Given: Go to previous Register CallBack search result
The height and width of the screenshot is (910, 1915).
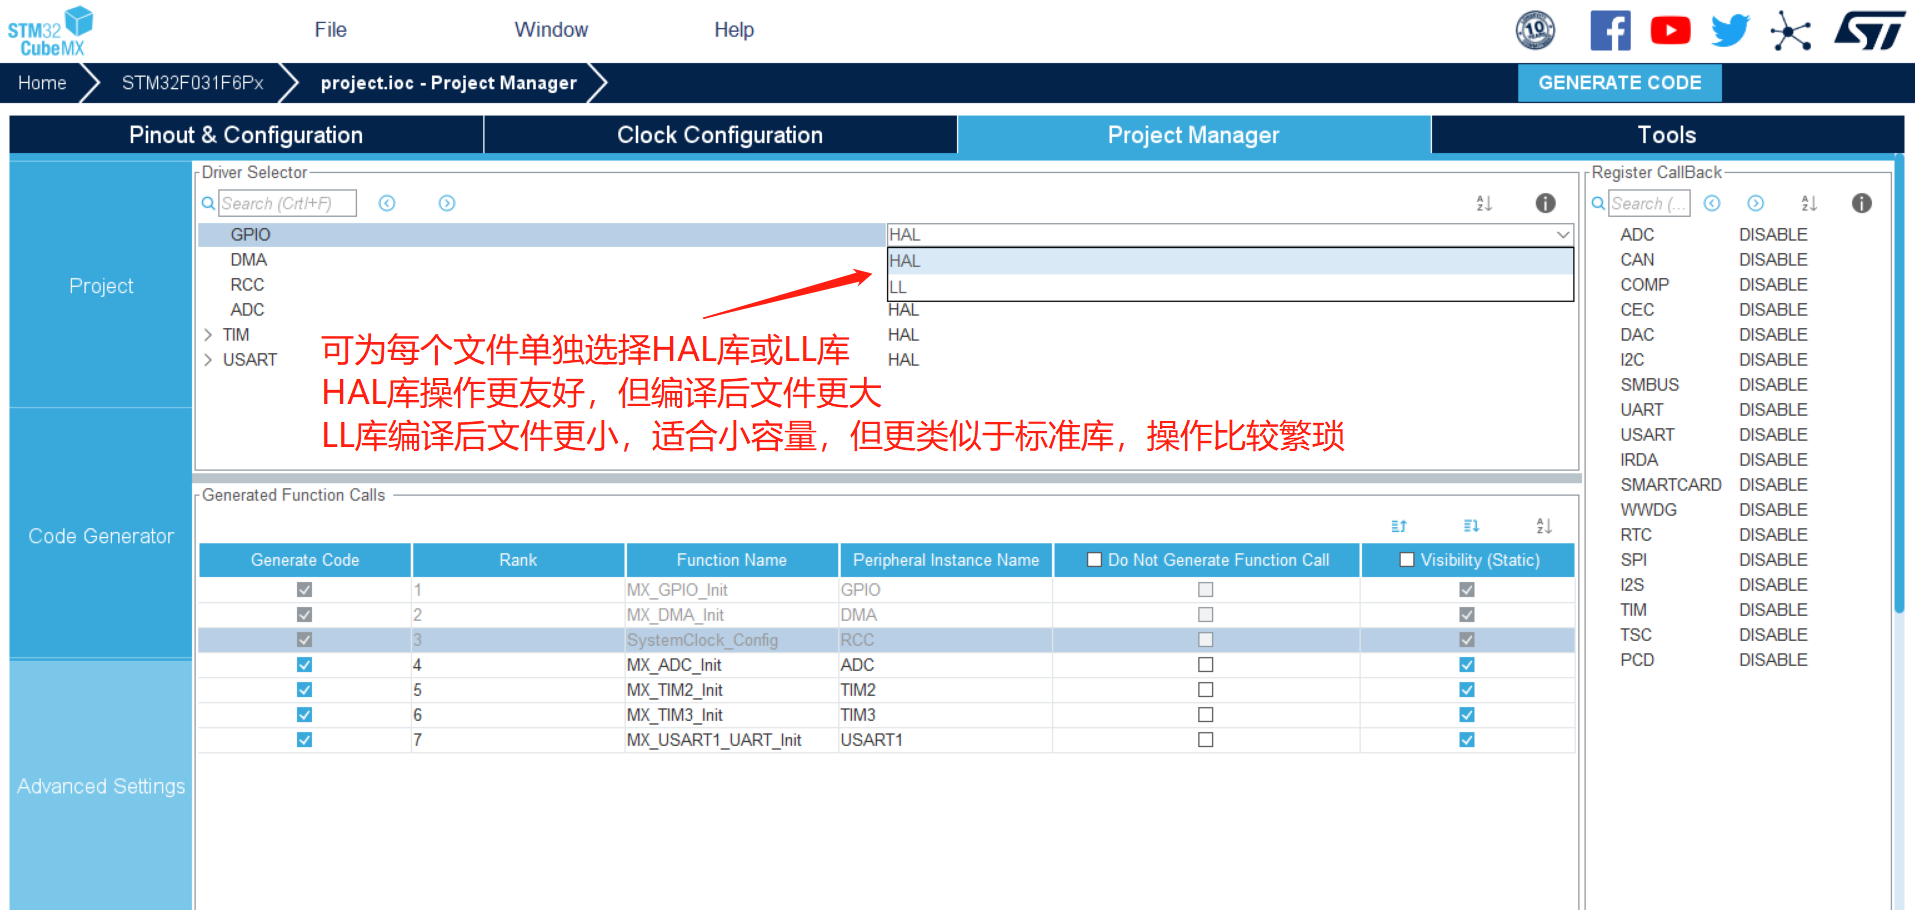Looking at the screenshot, I should 1712,203.
